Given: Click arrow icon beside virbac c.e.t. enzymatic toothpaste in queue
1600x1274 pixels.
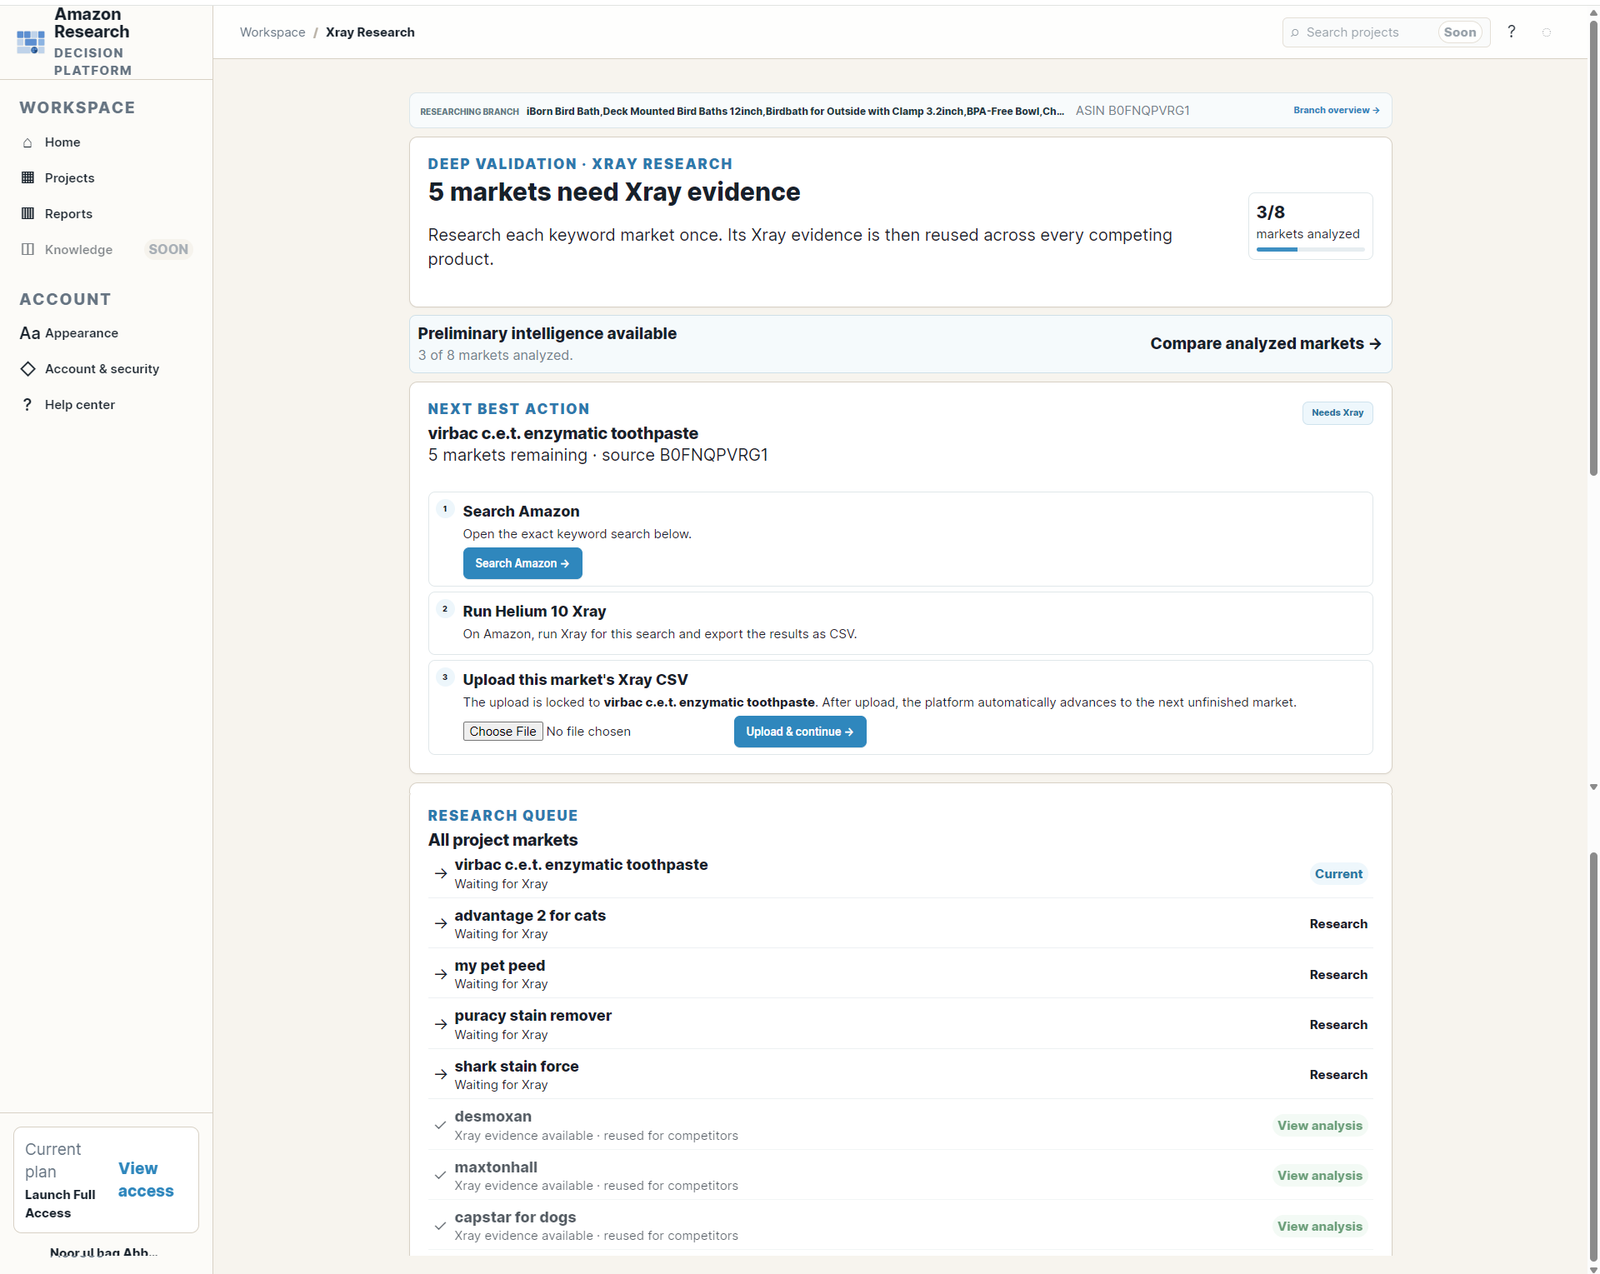Looking at the screenshot, I should tap(441, 874).
